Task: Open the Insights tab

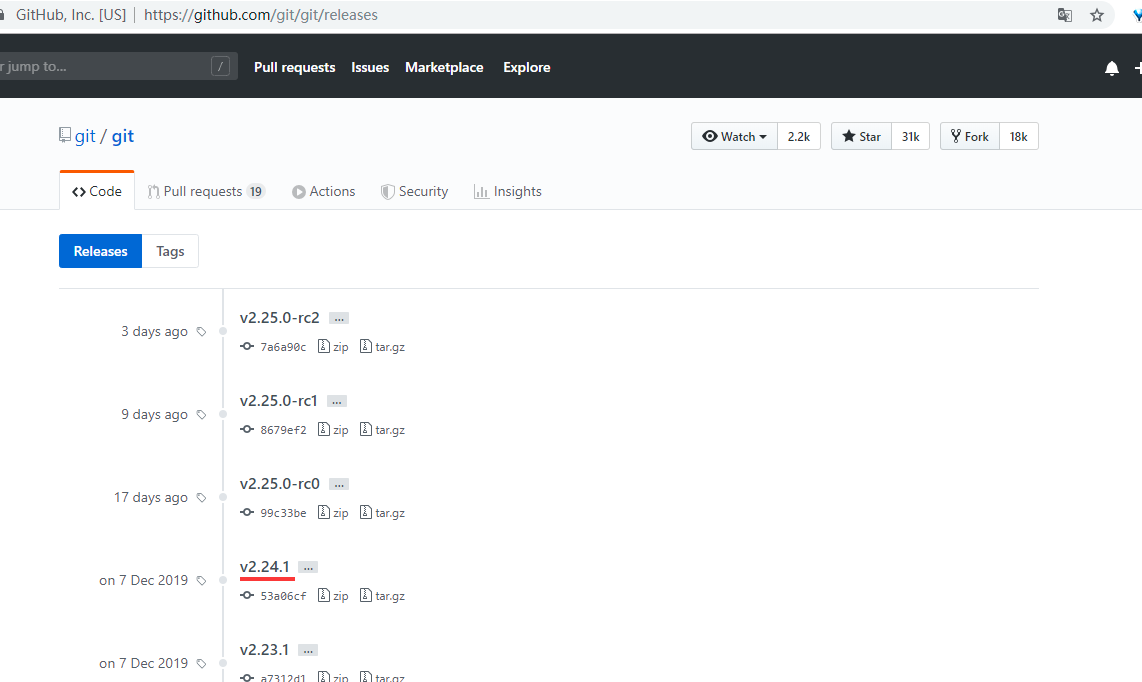Action: (x=508, y=191)
